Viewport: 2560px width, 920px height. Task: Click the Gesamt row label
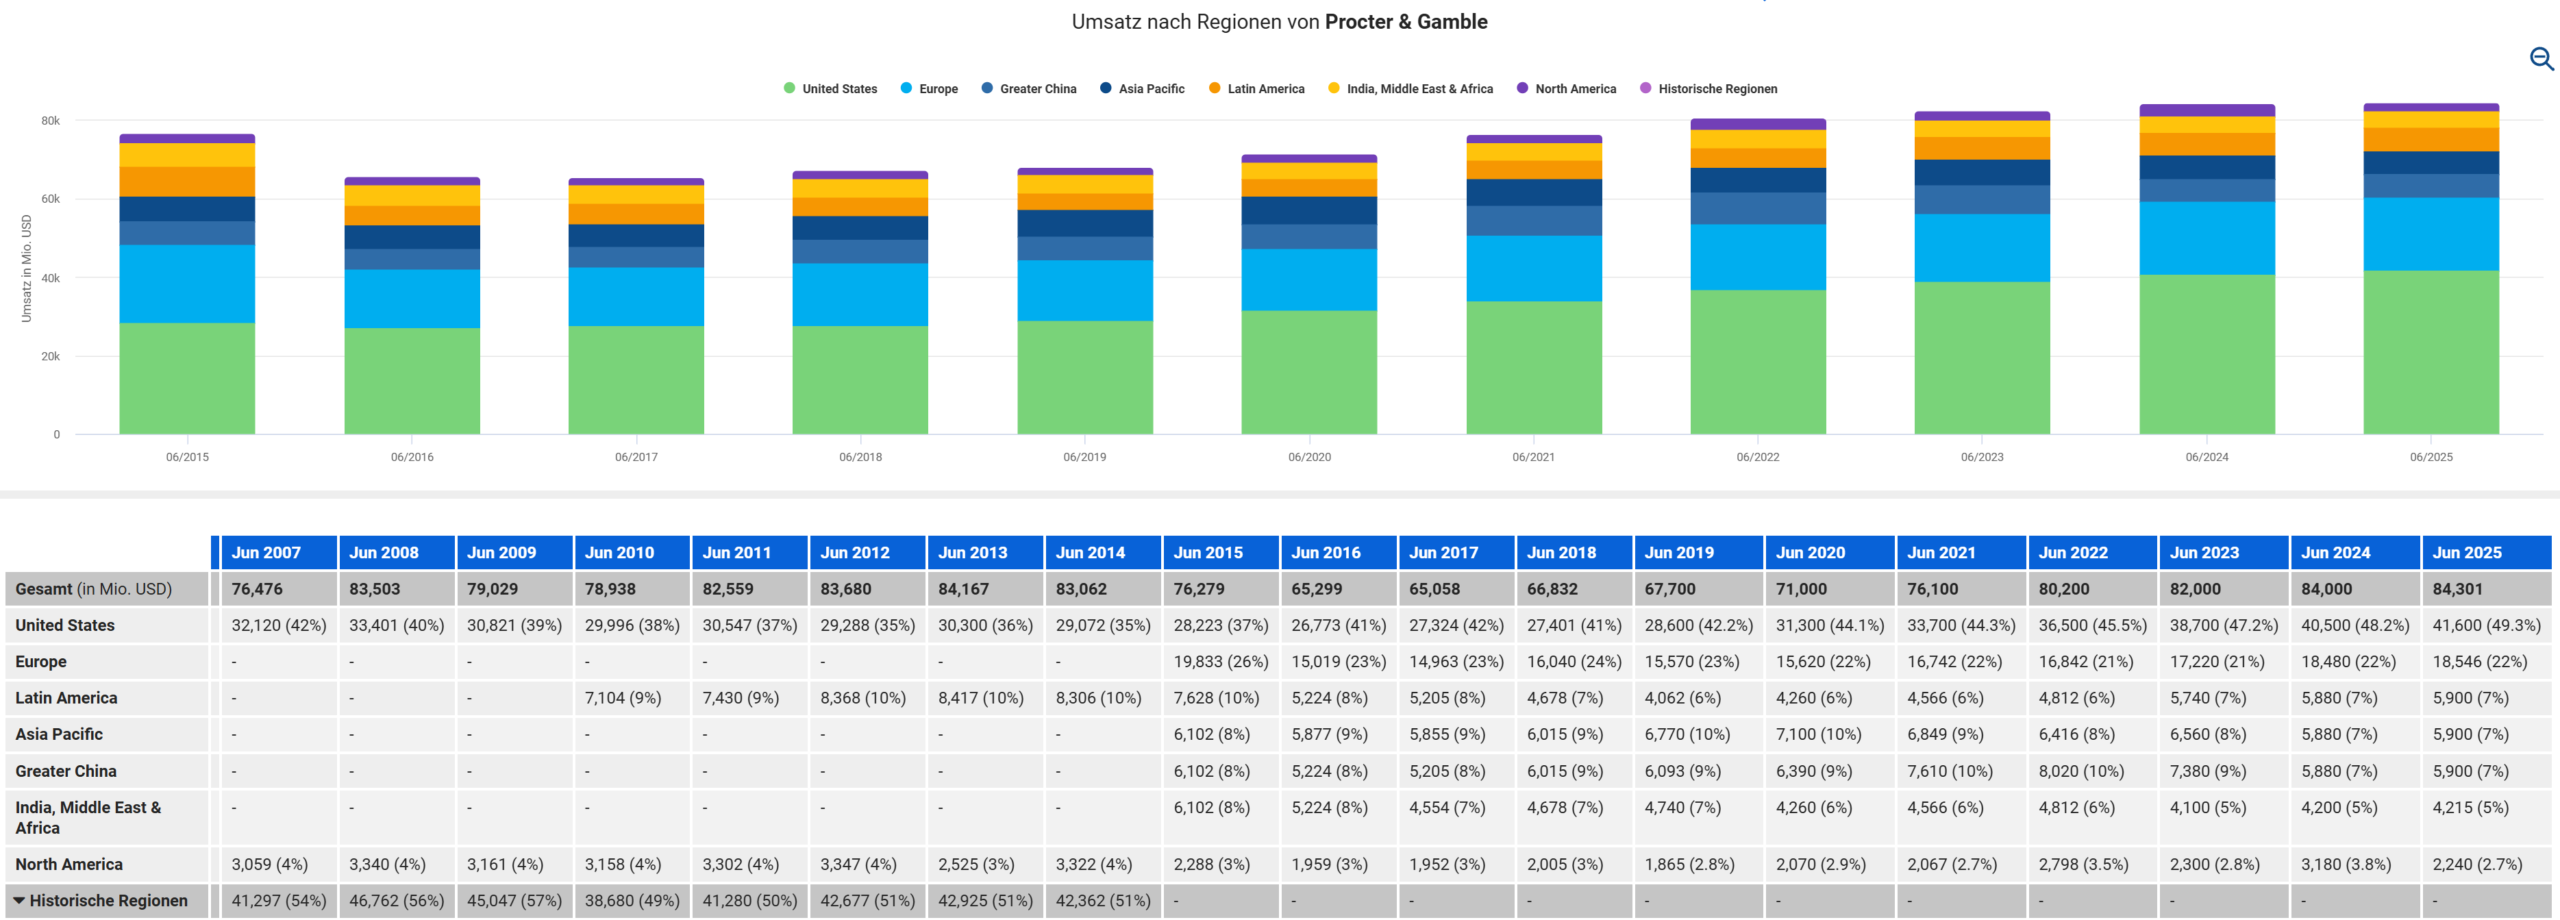tap(94, 589)
